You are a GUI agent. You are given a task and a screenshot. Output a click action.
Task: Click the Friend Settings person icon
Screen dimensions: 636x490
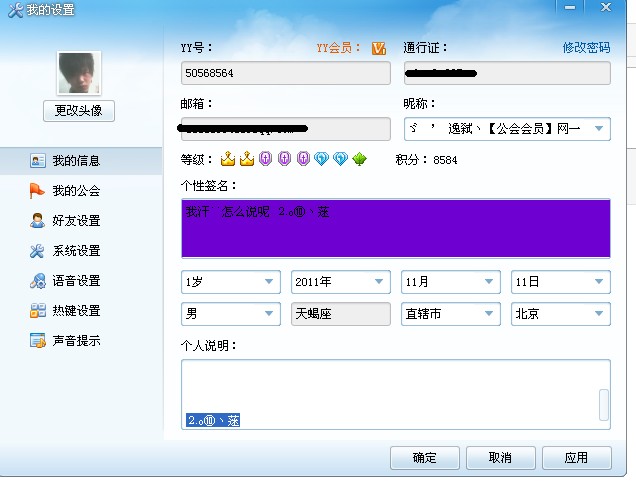[37, 221]
